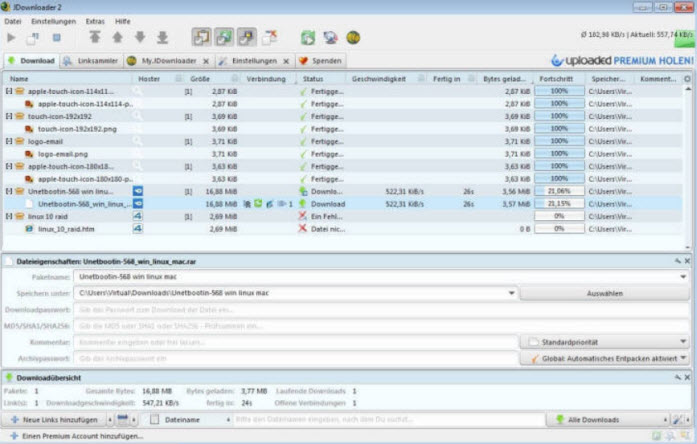Click 0% progress bar of linux_10_raid.htm
This screenshot has height=444, width=697.
point(559,228)
